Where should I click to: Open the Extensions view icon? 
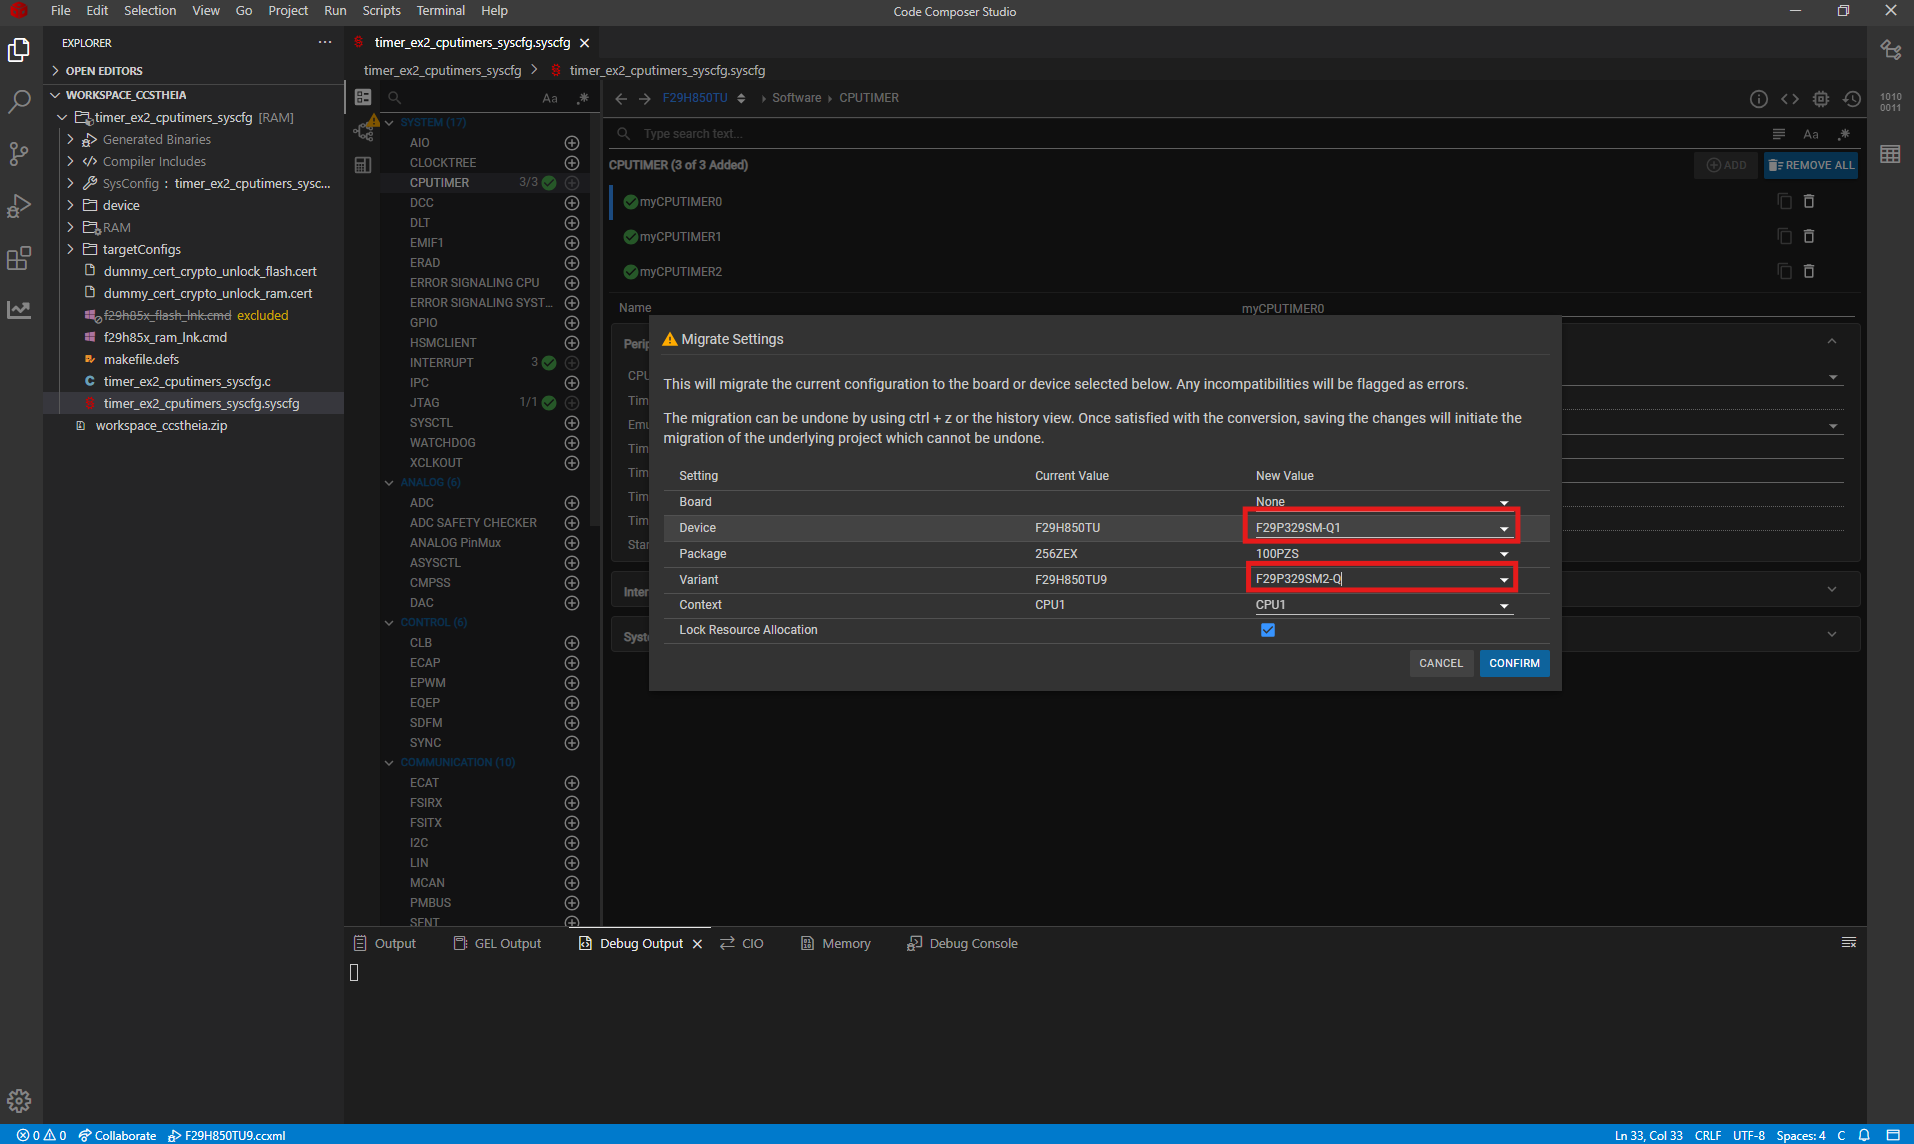19,259
